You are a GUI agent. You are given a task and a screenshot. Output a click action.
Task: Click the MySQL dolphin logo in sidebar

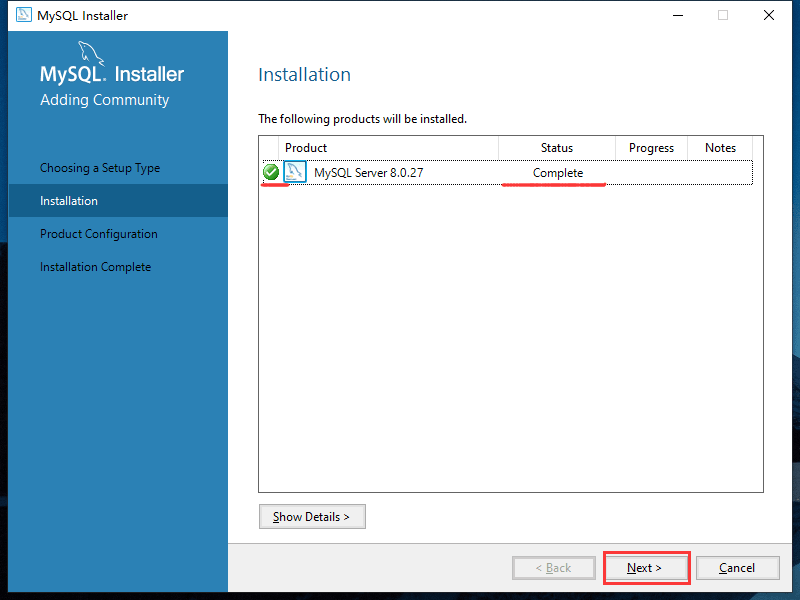[x=91, y=53]
